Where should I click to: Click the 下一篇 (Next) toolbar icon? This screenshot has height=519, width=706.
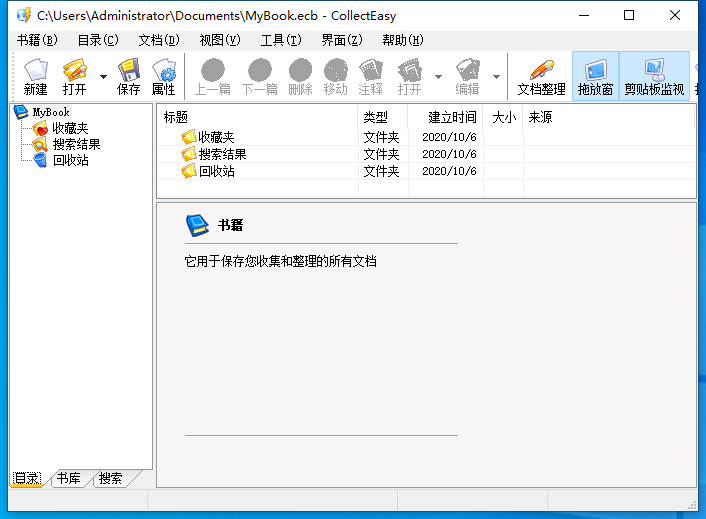(260, 76)
